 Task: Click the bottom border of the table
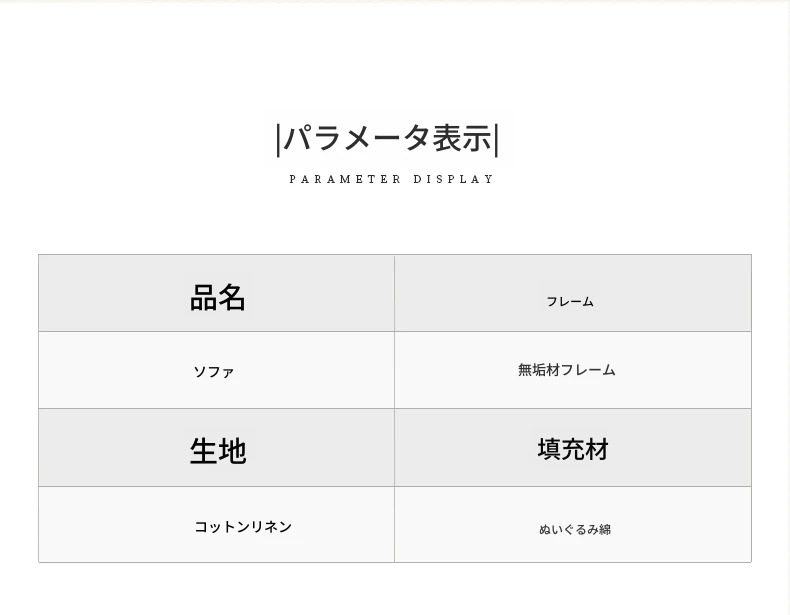click(395, 562)
